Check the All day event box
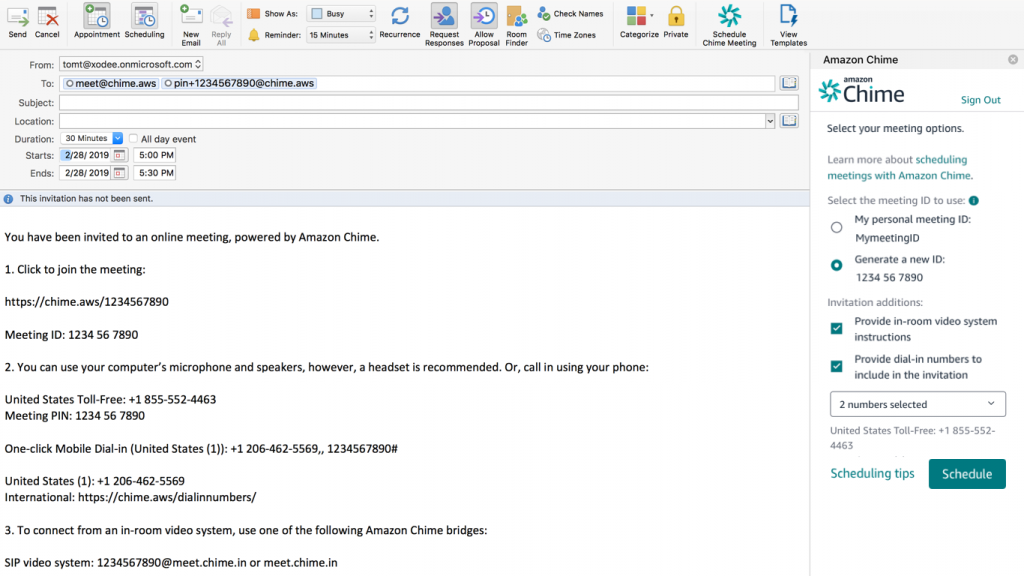The width and height of the screenshot is (1024, 576). click(133, 138)
